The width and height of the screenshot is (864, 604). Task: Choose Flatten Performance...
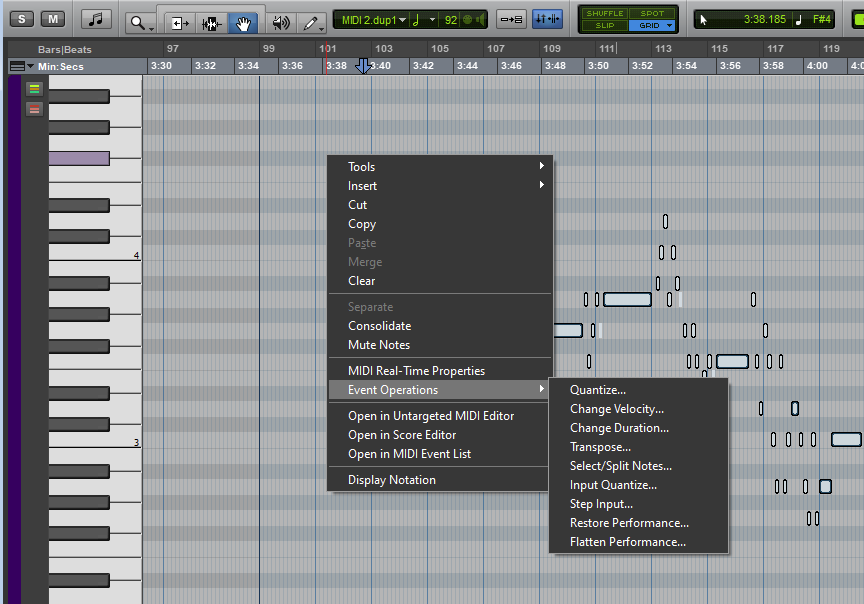639,542
